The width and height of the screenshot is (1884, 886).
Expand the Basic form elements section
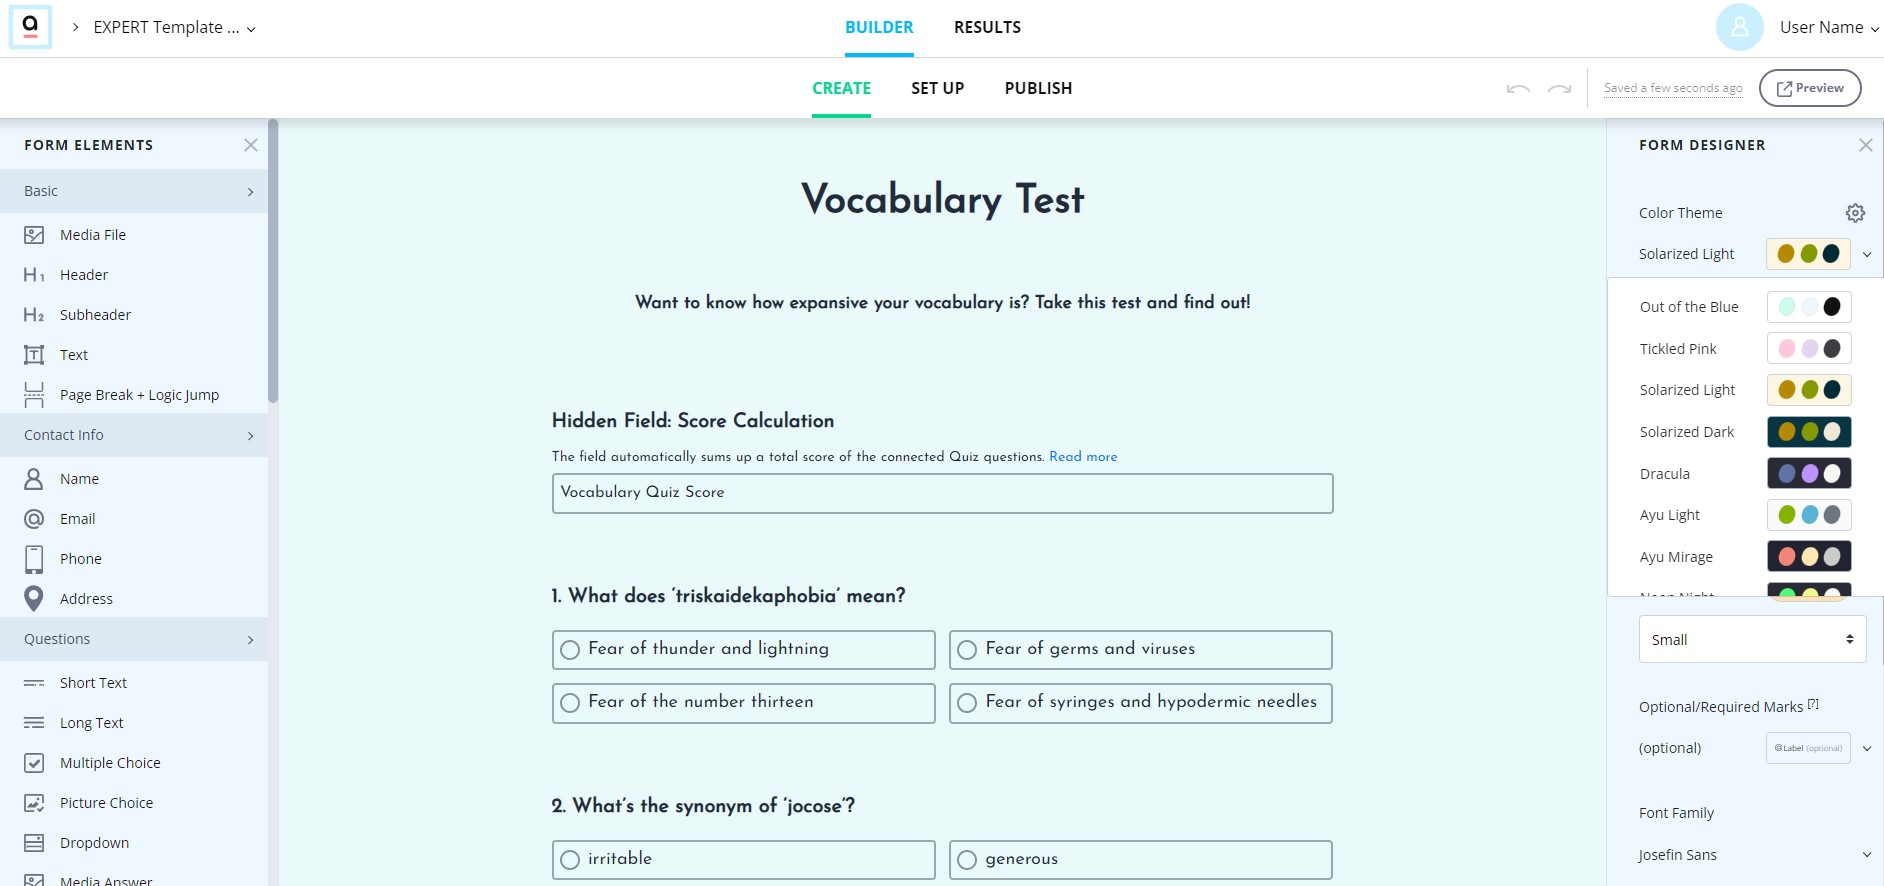click(x=135, y=190)
